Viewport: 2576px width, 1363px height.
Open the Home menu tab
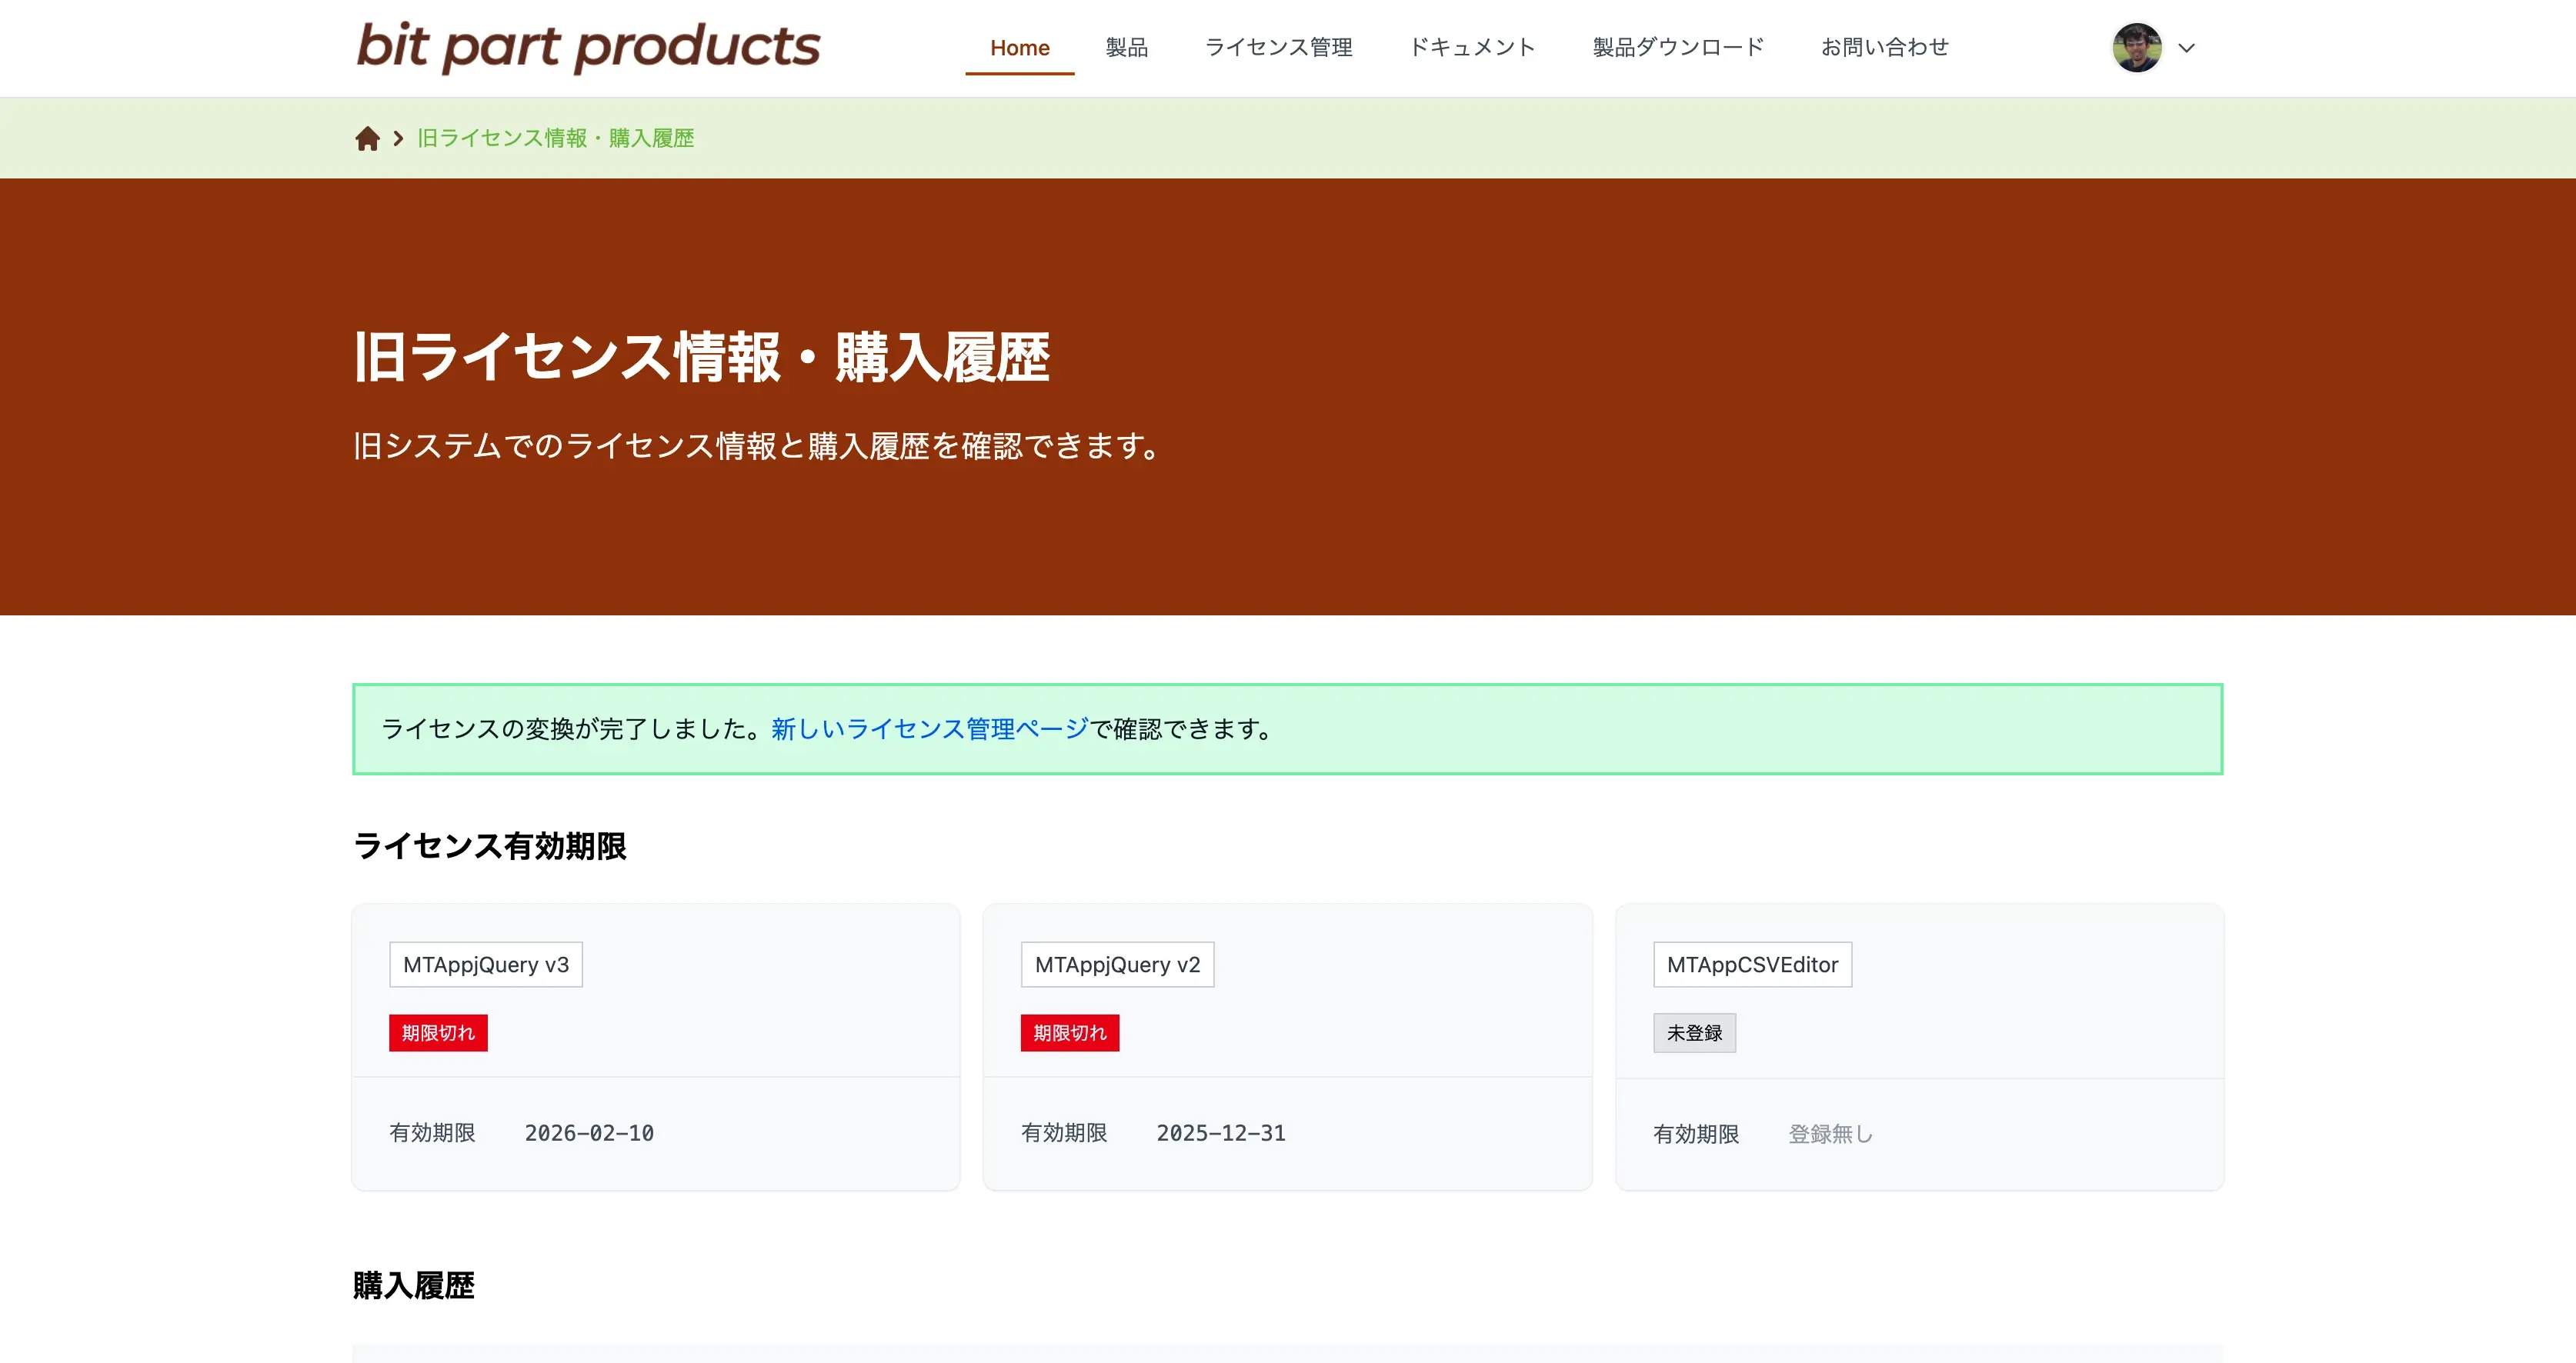(1019, 48)
